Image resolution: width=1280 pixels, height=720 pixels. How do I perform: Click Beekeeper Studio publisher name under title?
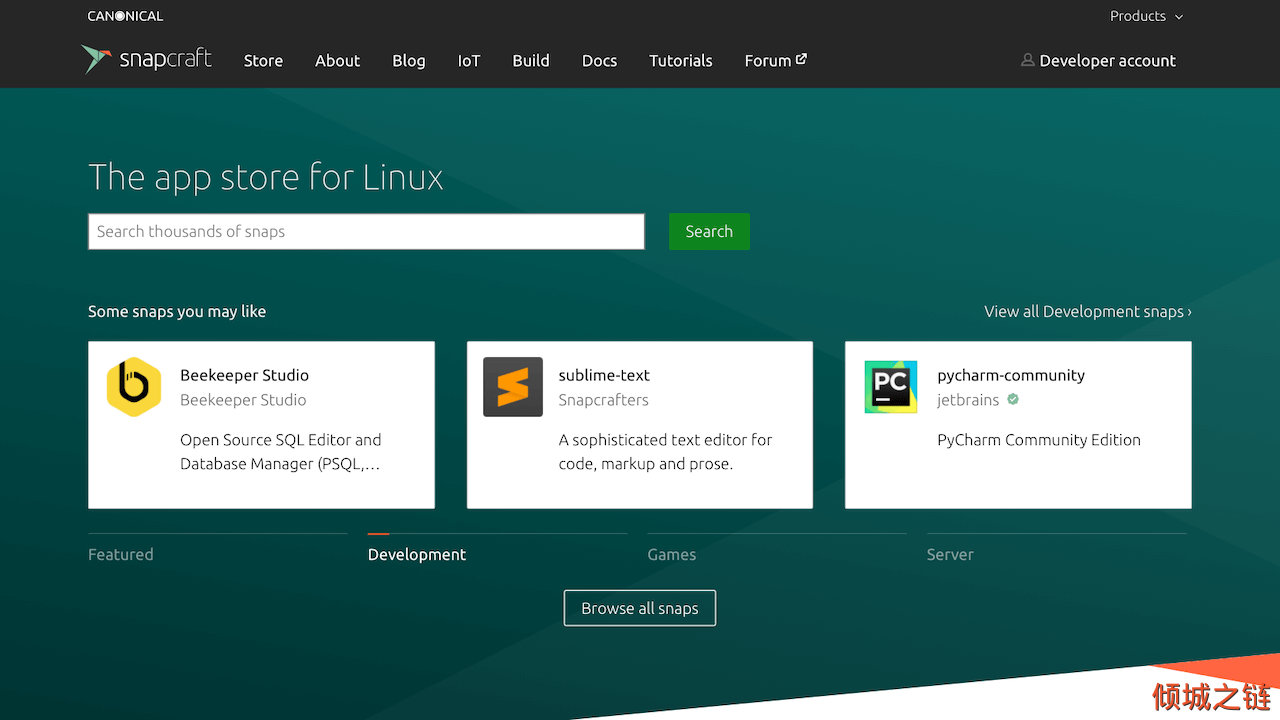(243, 399)
